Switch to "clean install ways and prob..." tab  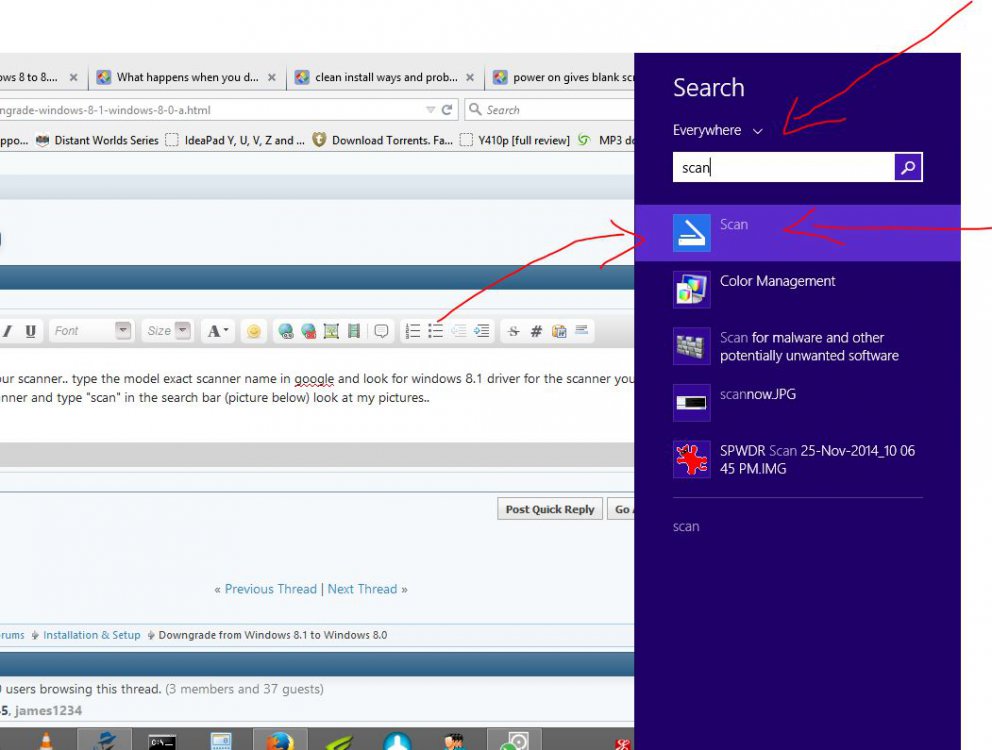coord(385,77)
